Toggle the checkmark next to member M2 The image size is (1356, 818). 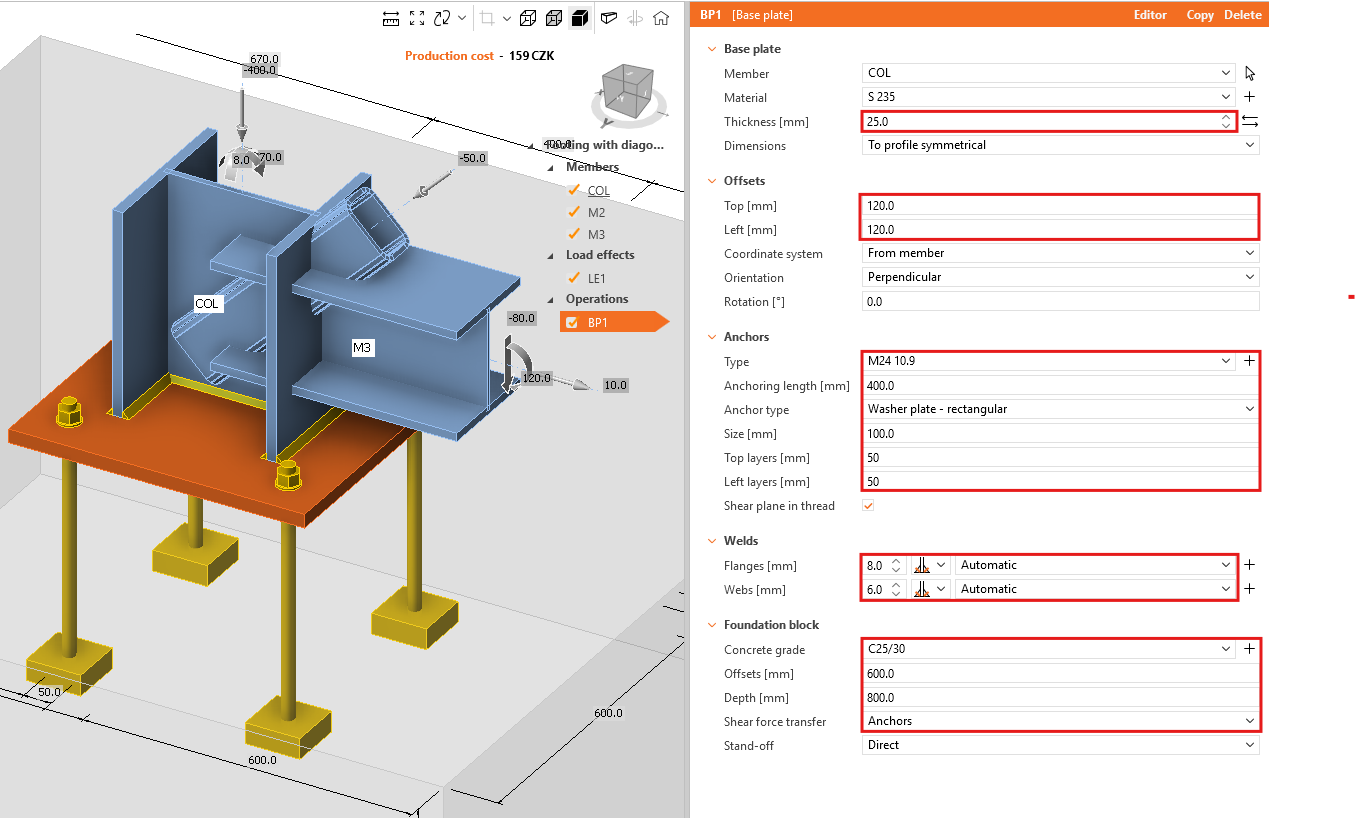[x=573, y=212]
